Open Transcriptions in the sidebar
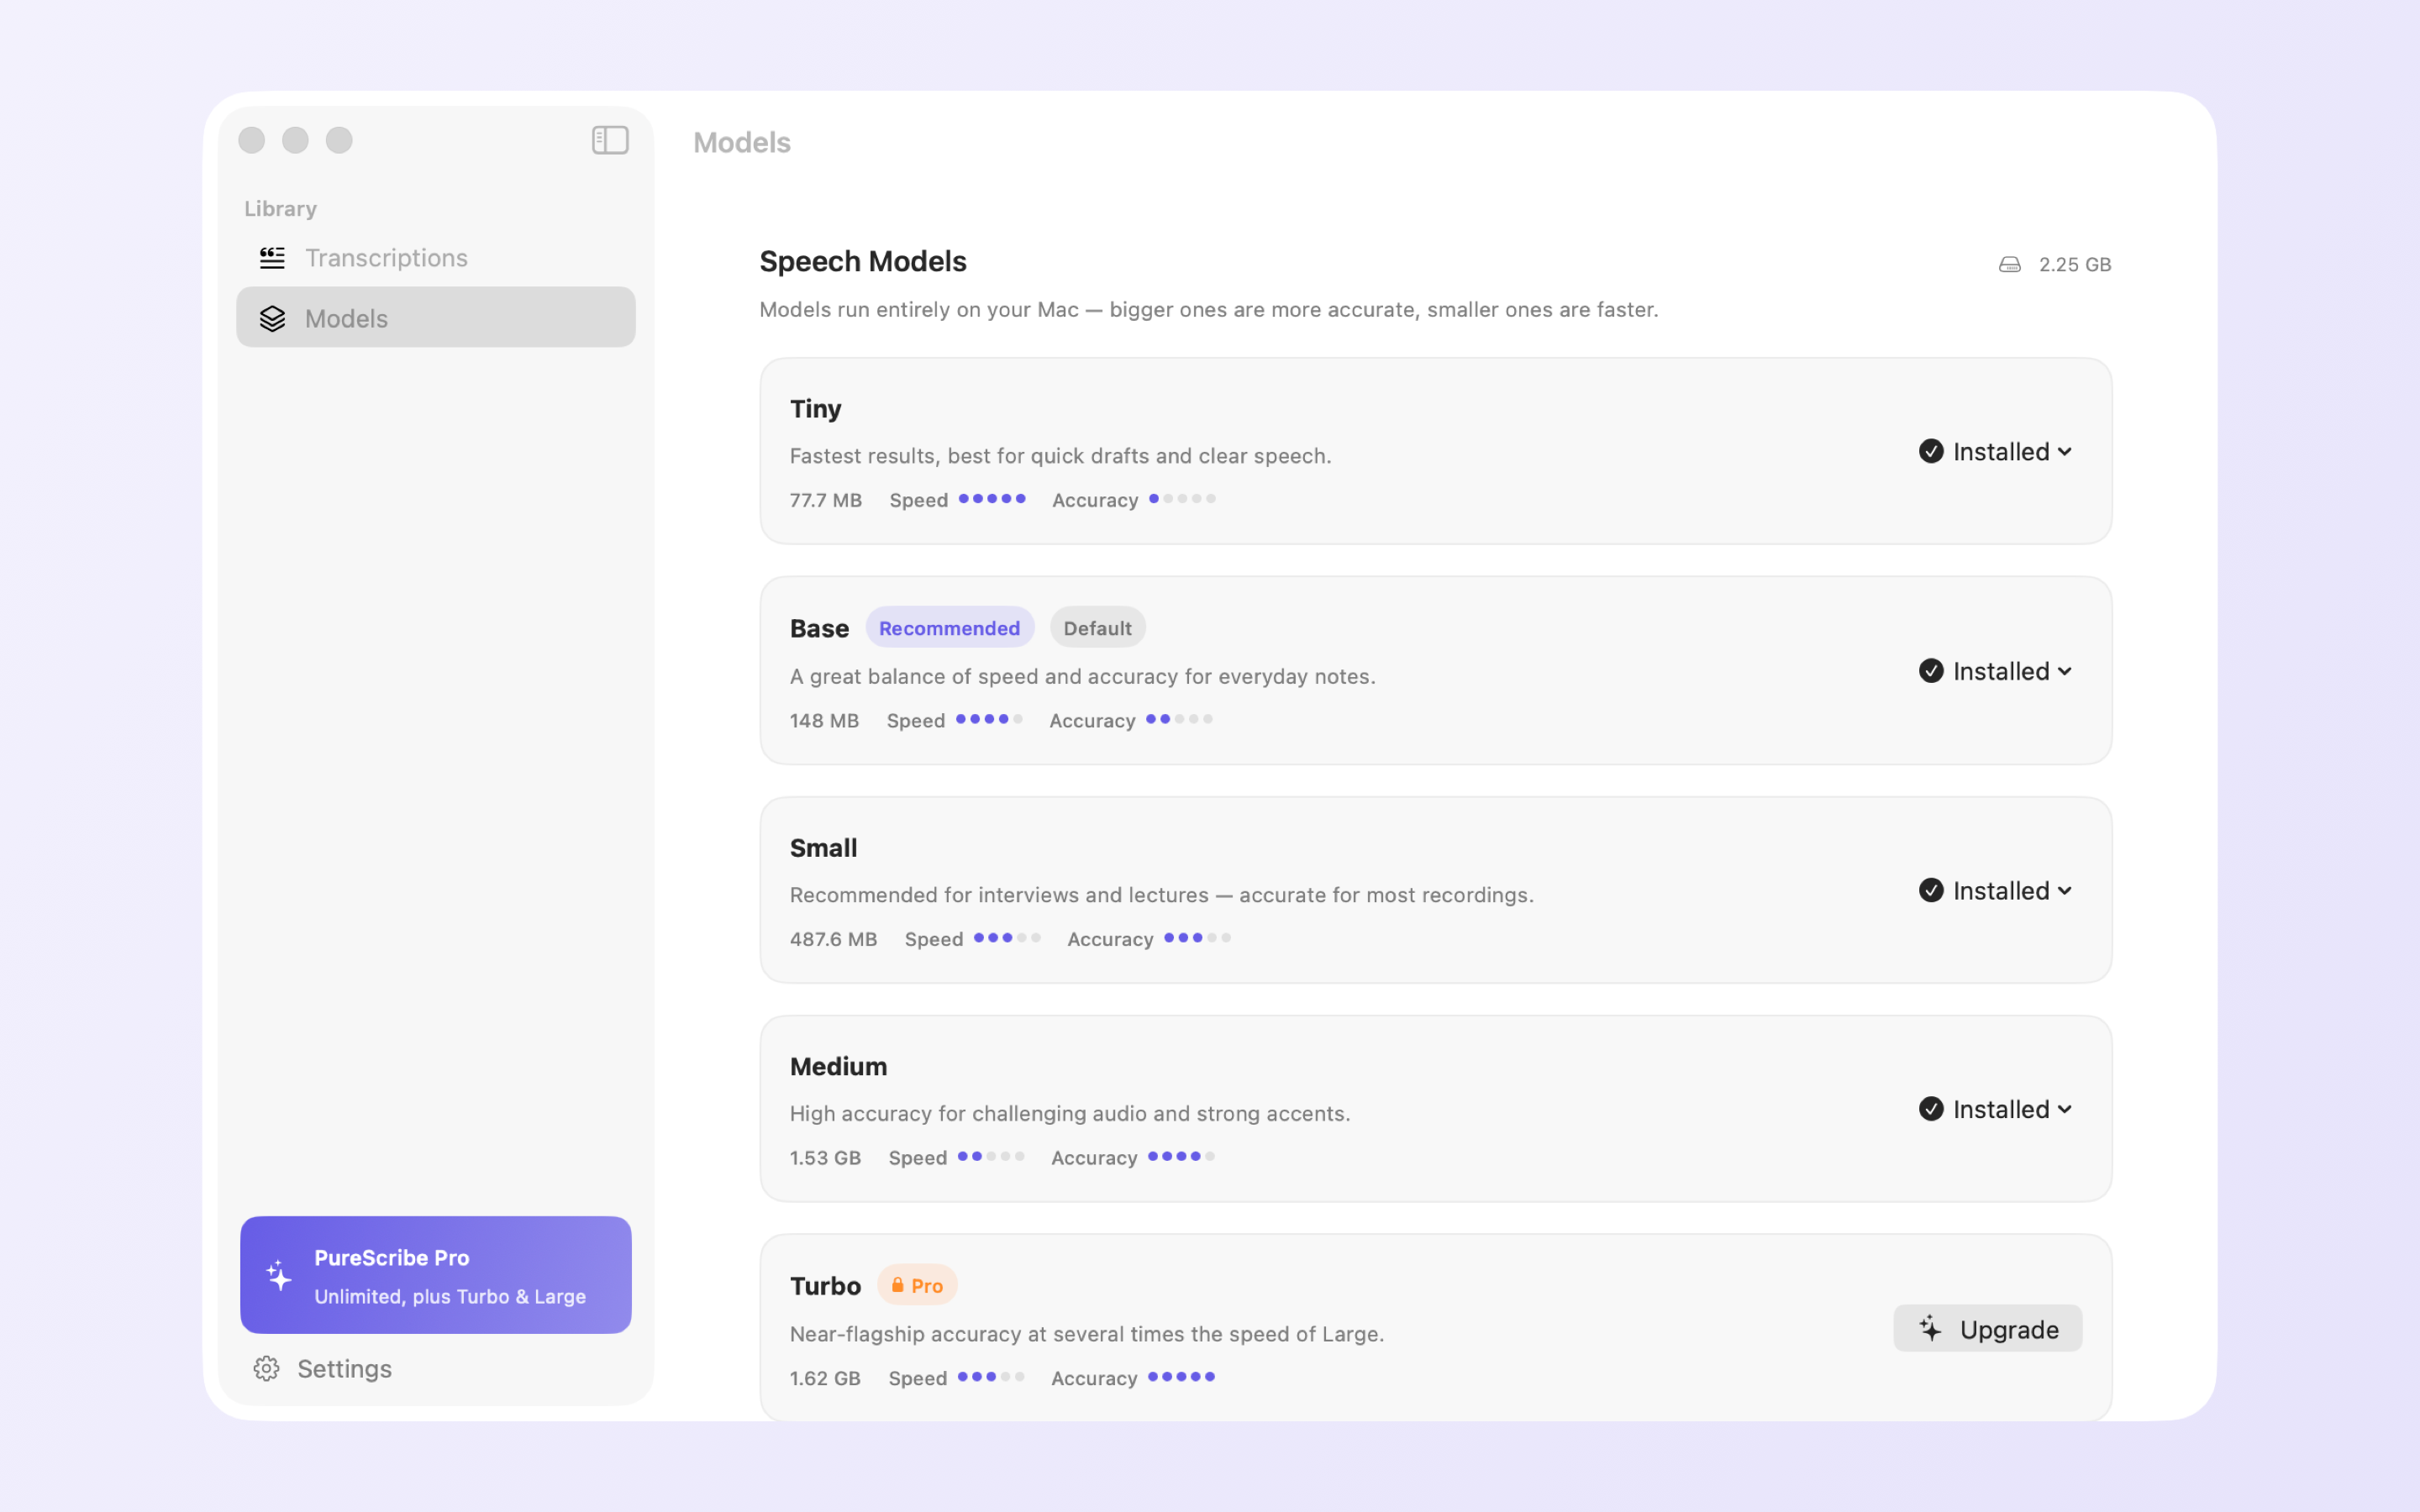 point(436,258)
